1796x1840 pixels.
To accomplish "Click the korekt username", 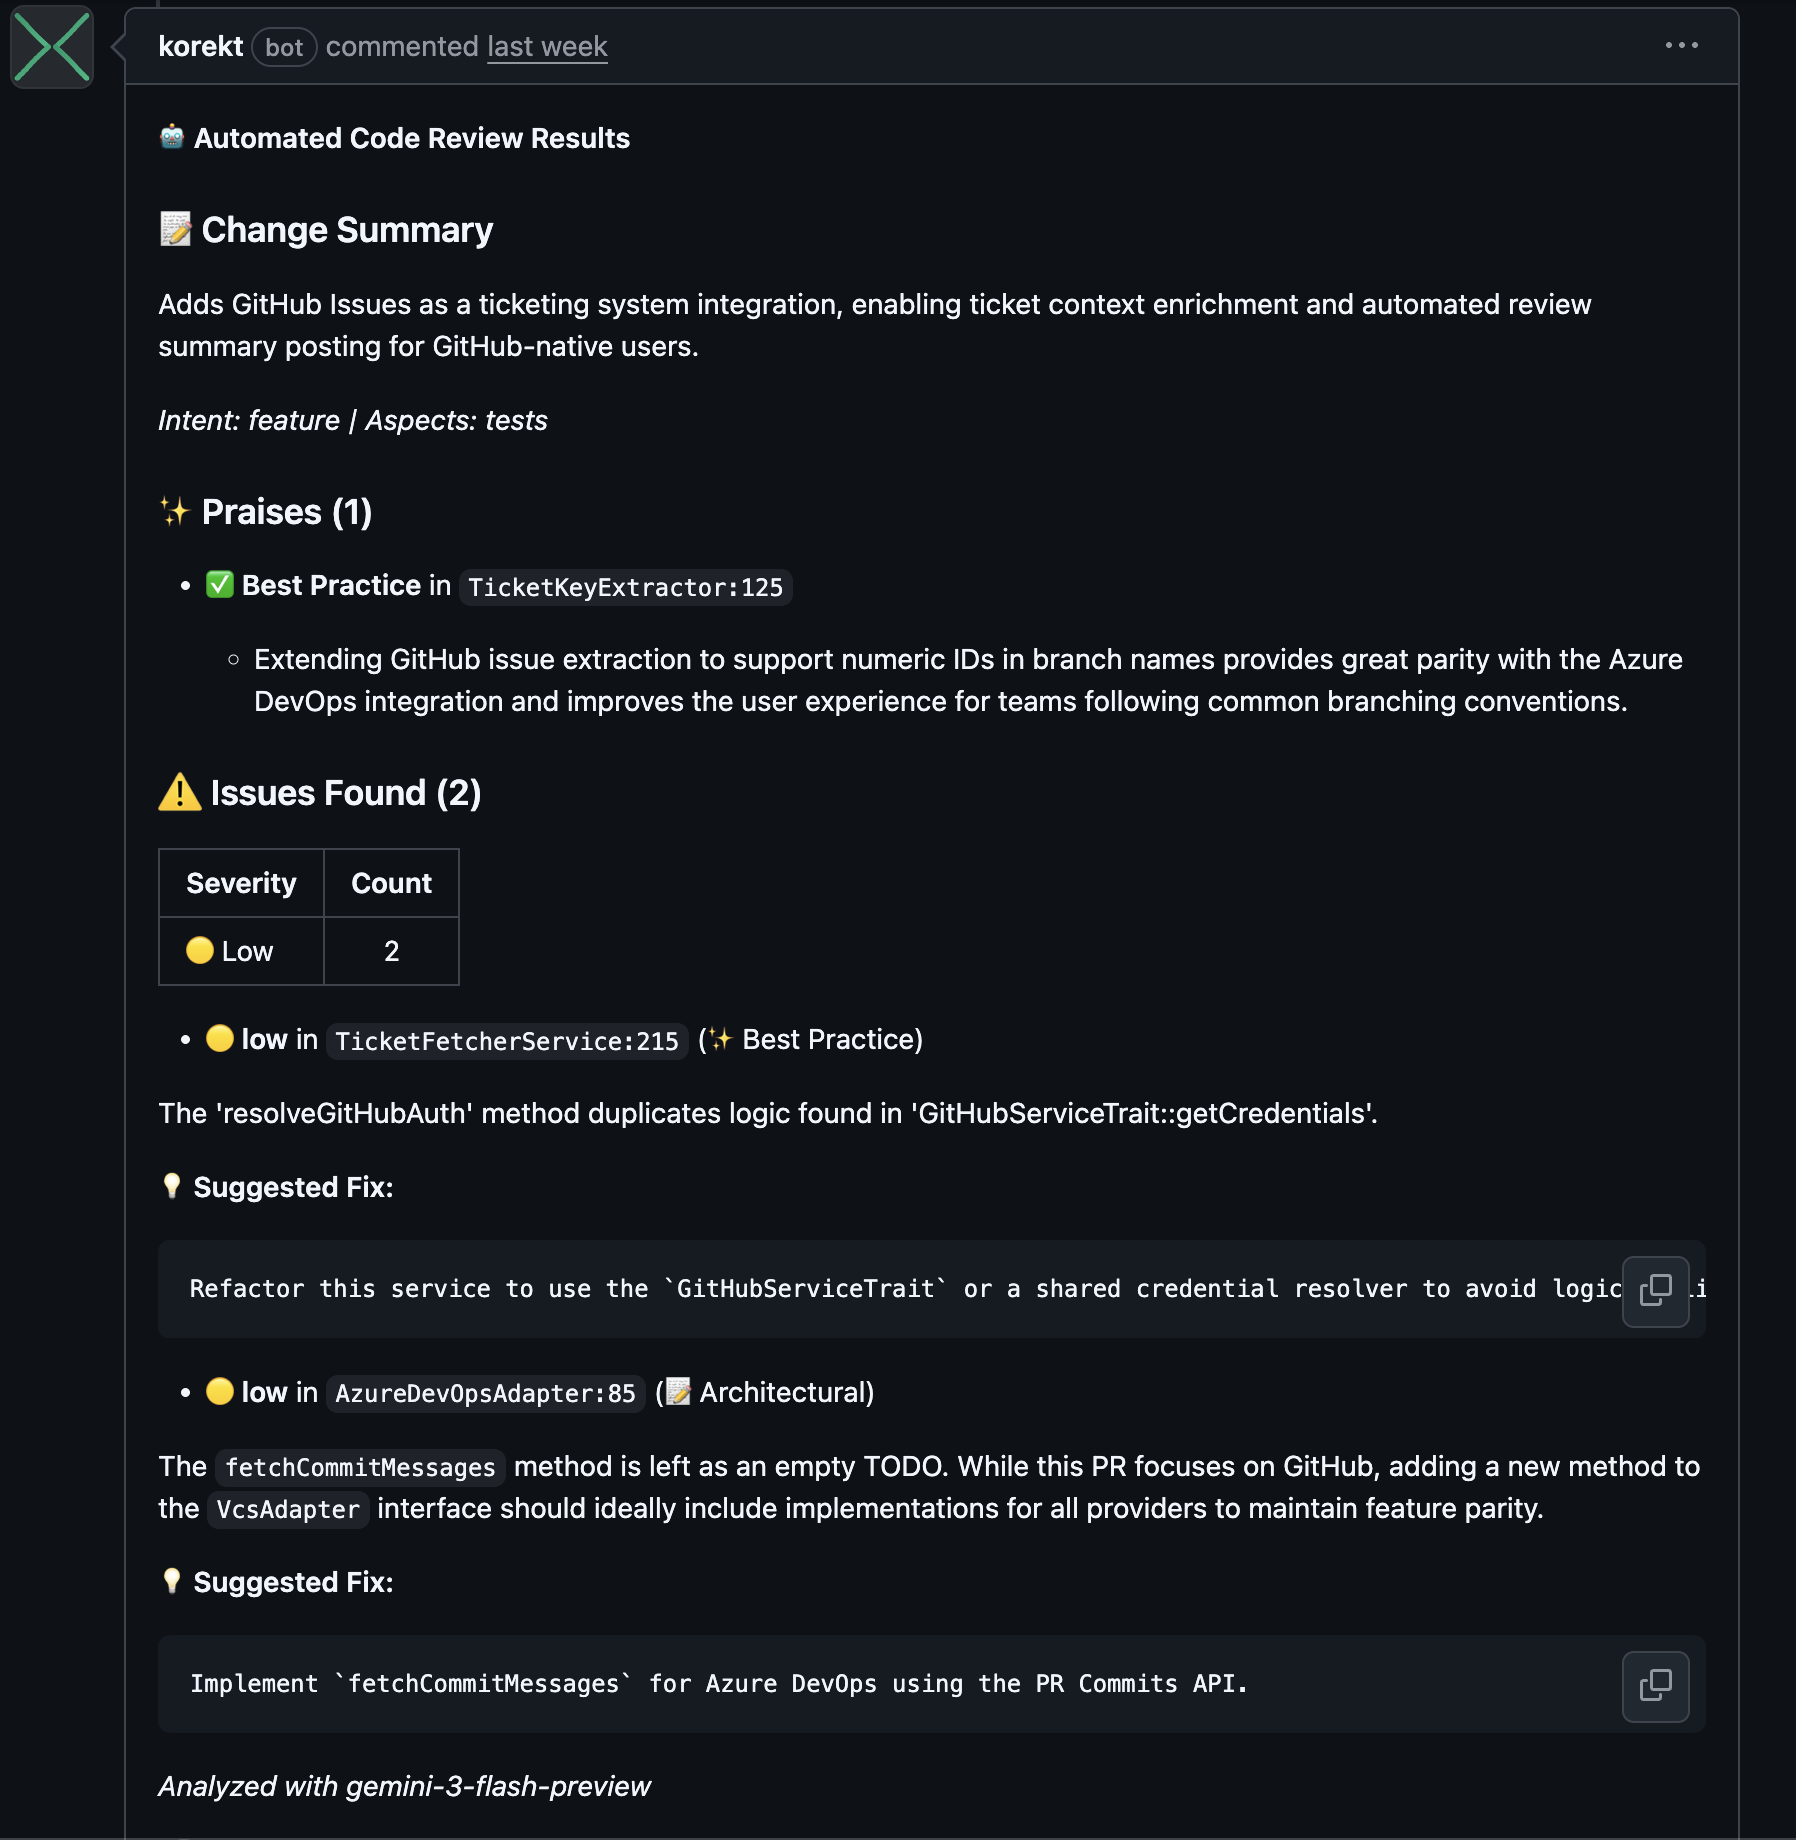I will [200, 46].
